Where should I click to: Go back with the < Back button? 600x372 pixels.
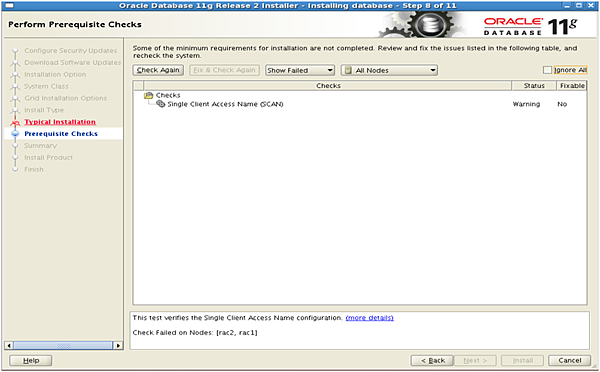pyautogui.click(x=432, y=361)
